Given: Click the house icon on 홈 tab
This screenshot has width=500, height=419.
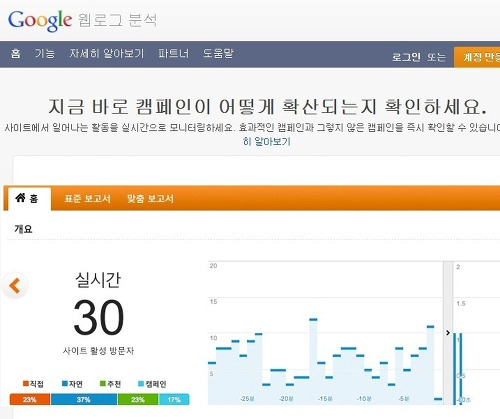Looking at the screenshot, I should 20,198.
